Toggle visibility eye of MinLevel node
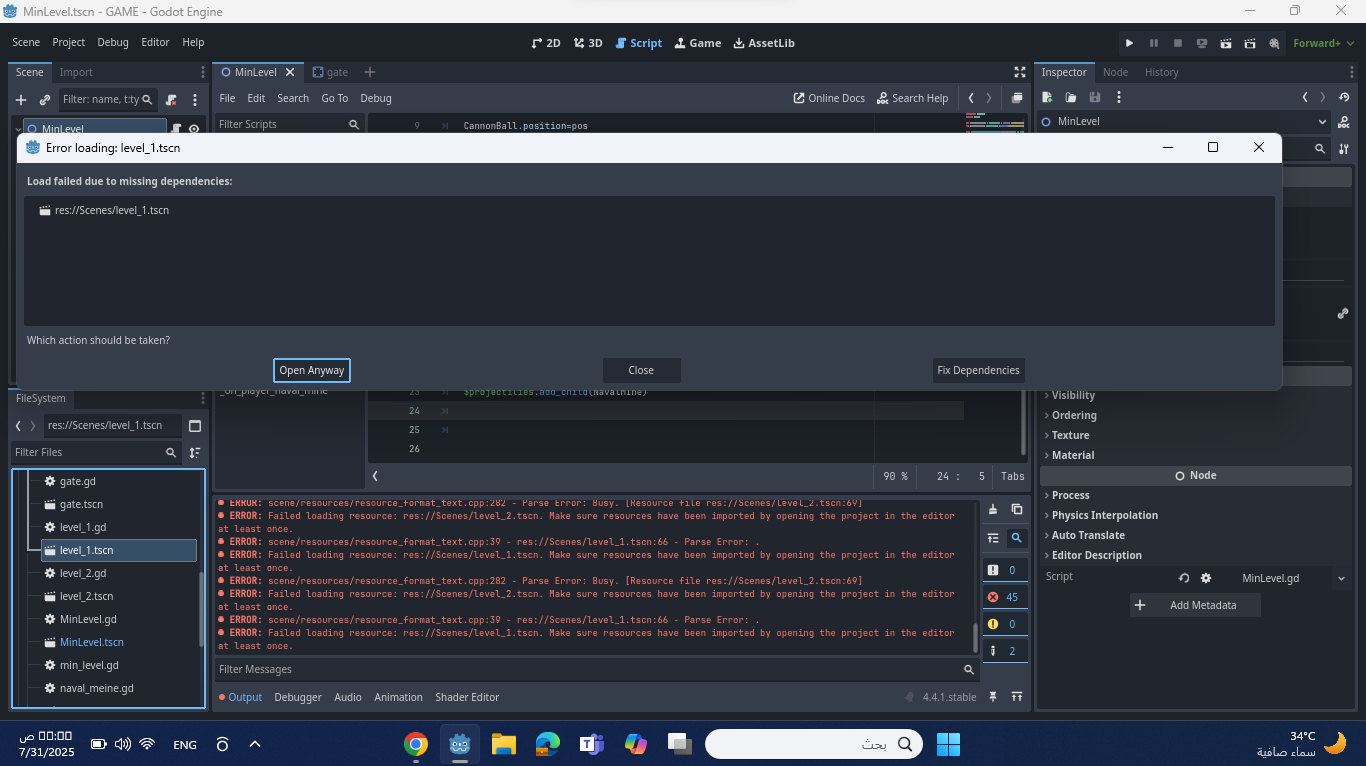 point(194,129)
